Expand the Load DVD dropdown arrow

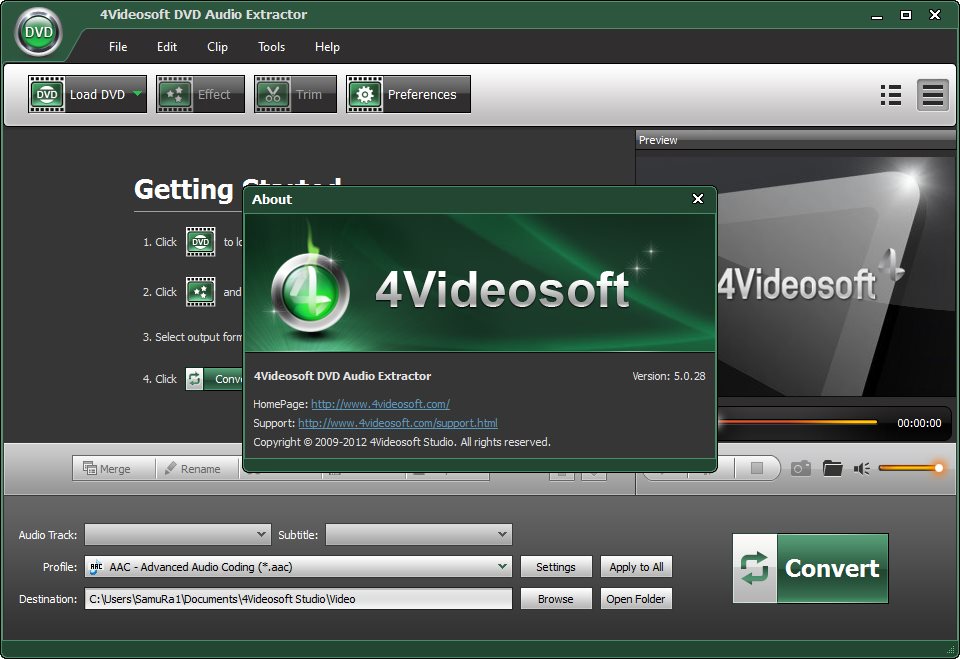138,94
